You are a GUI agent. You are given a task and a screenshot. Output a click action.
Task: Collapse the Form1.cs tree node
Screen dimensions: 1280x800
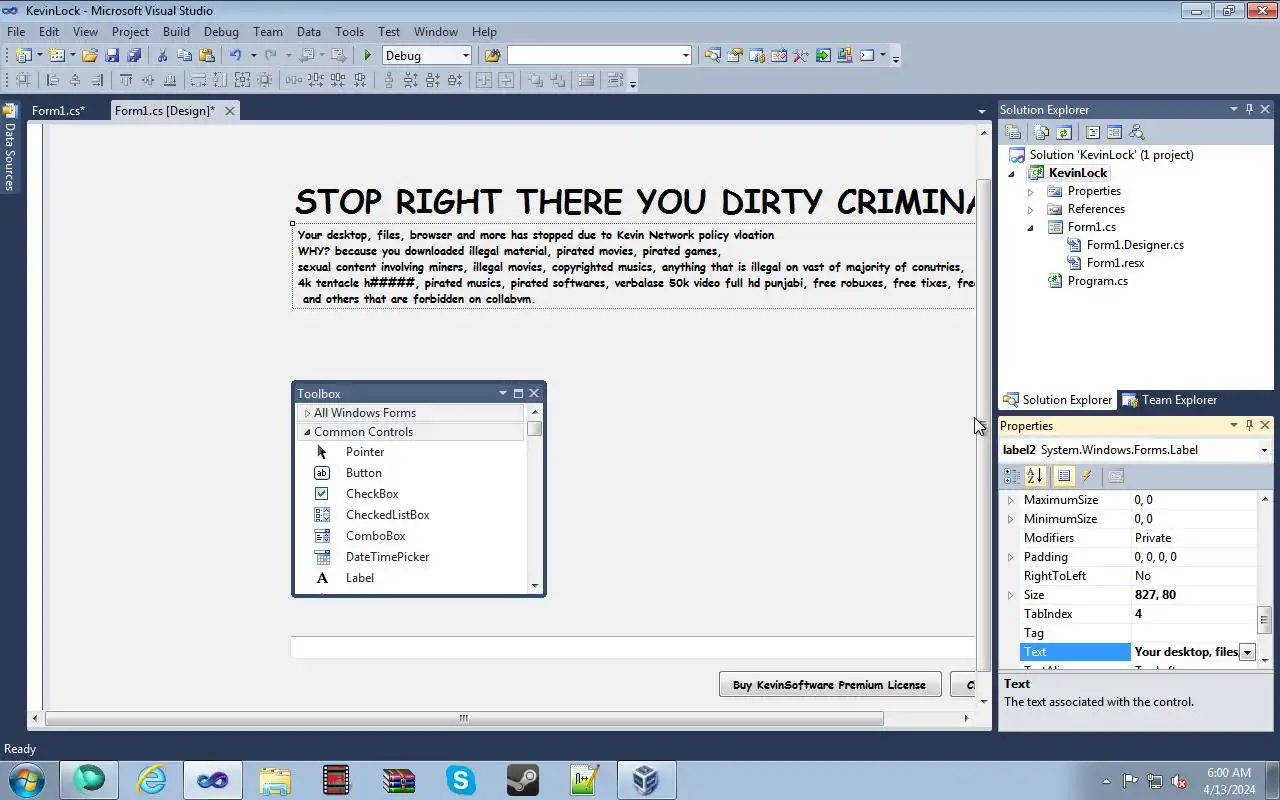(1031, 227)
